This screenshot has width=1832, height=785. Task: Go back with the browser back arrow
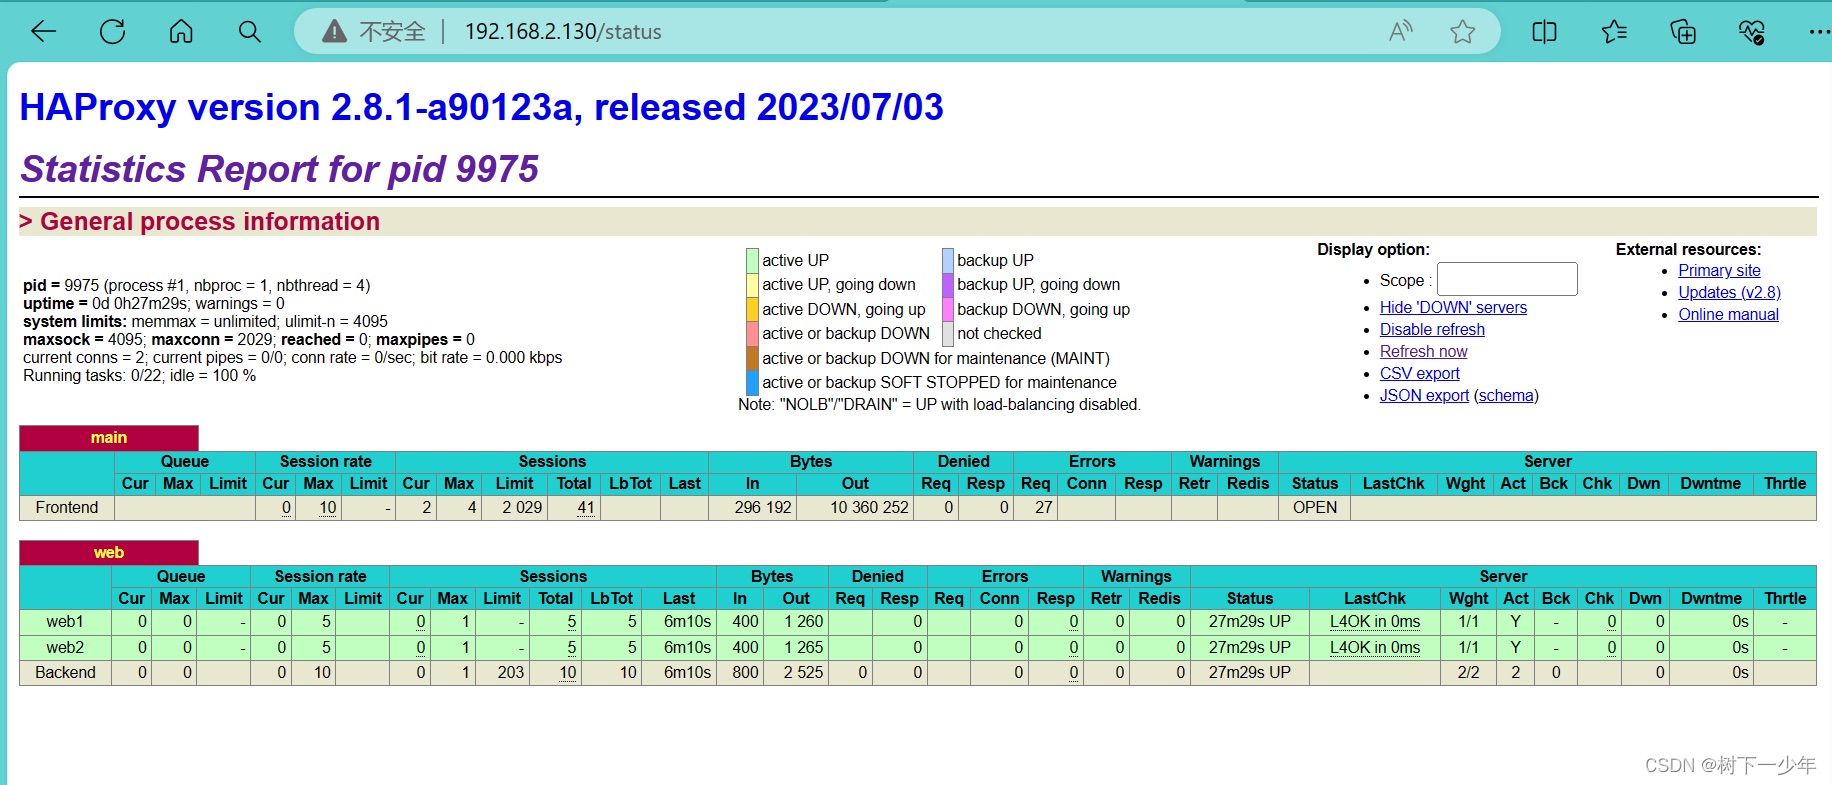(44, 32)
